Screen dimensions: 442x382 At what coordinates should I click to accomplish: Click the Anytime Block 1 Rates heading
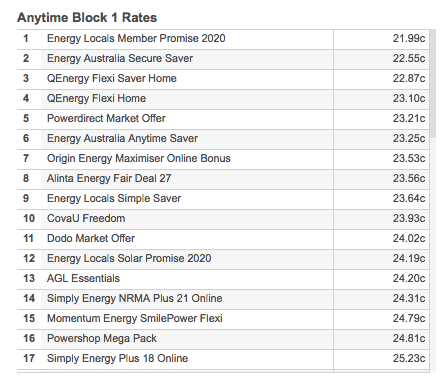[87, 17]
